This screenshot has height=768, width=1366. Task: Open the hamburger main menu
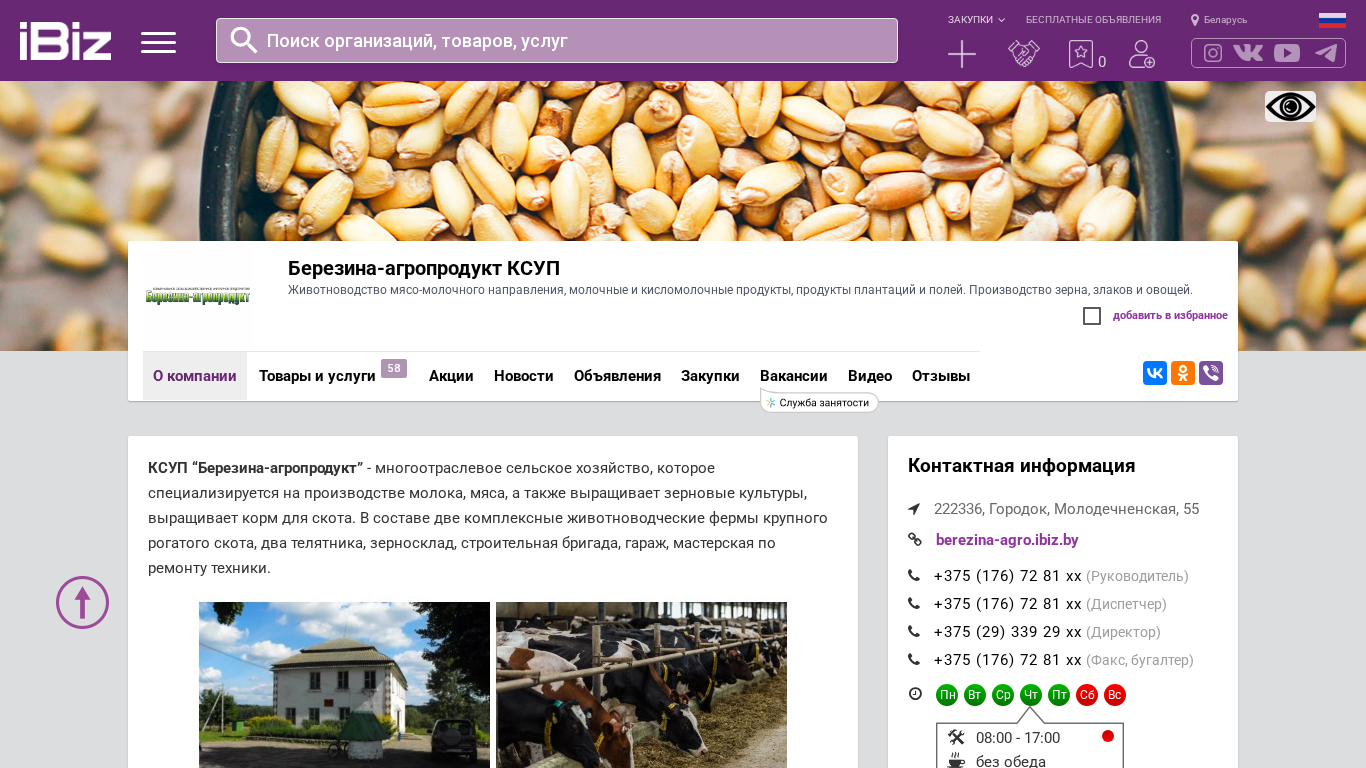click(x=158, y=42)
